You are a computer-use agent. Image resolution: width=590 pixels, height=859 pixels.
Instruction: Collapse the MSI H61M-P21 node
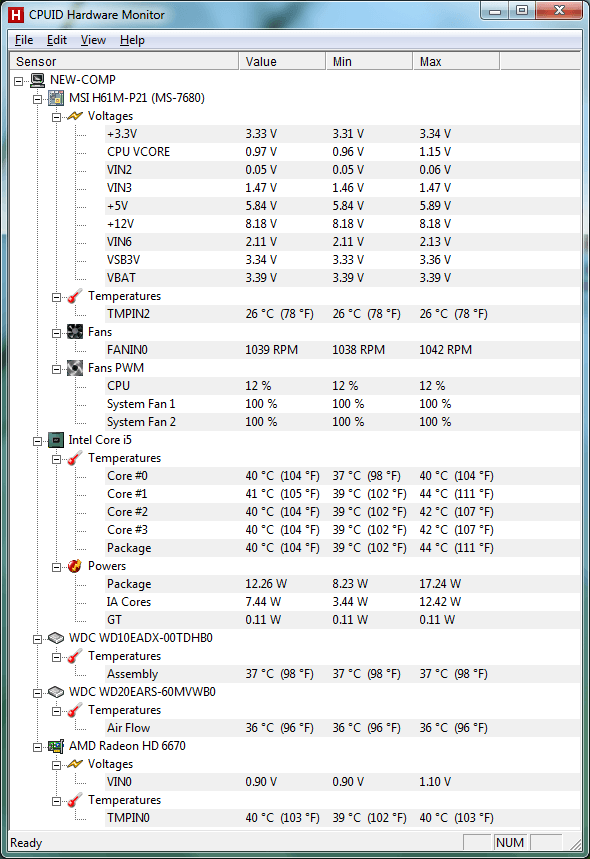(37, 99)
